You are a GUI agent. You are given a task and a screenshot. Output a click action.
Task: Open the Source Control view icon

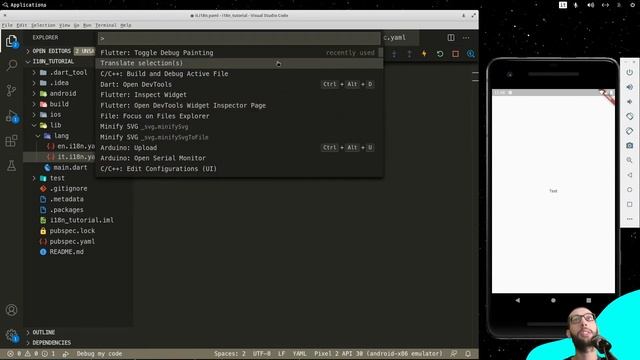[x=11, y=90]
